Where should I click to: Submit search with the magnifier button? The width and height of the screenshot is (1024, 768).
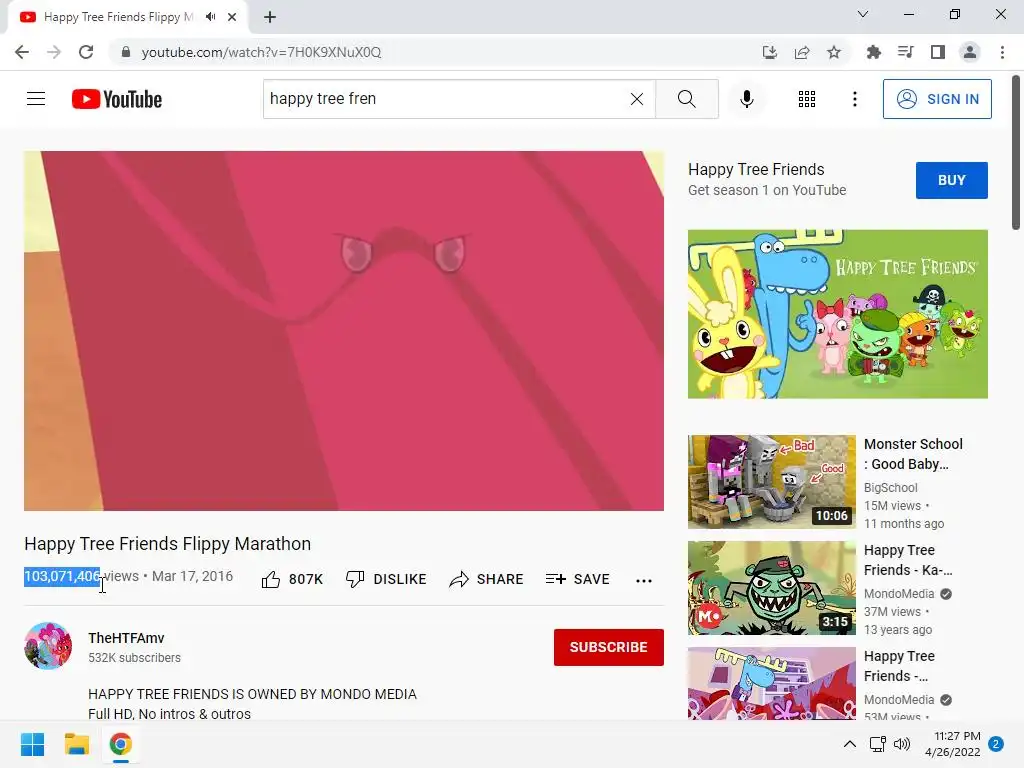(x=686, y=99)
